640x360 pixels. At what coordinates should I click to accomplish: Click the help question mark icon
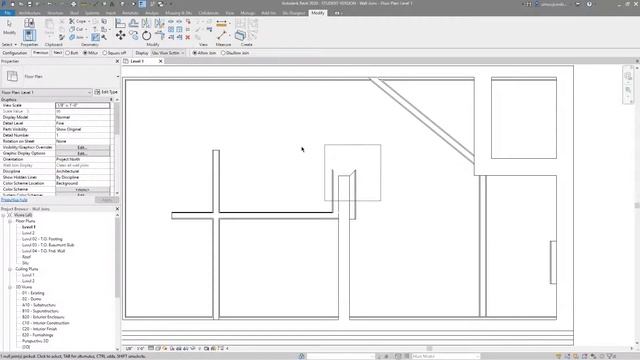pos(589,4)
